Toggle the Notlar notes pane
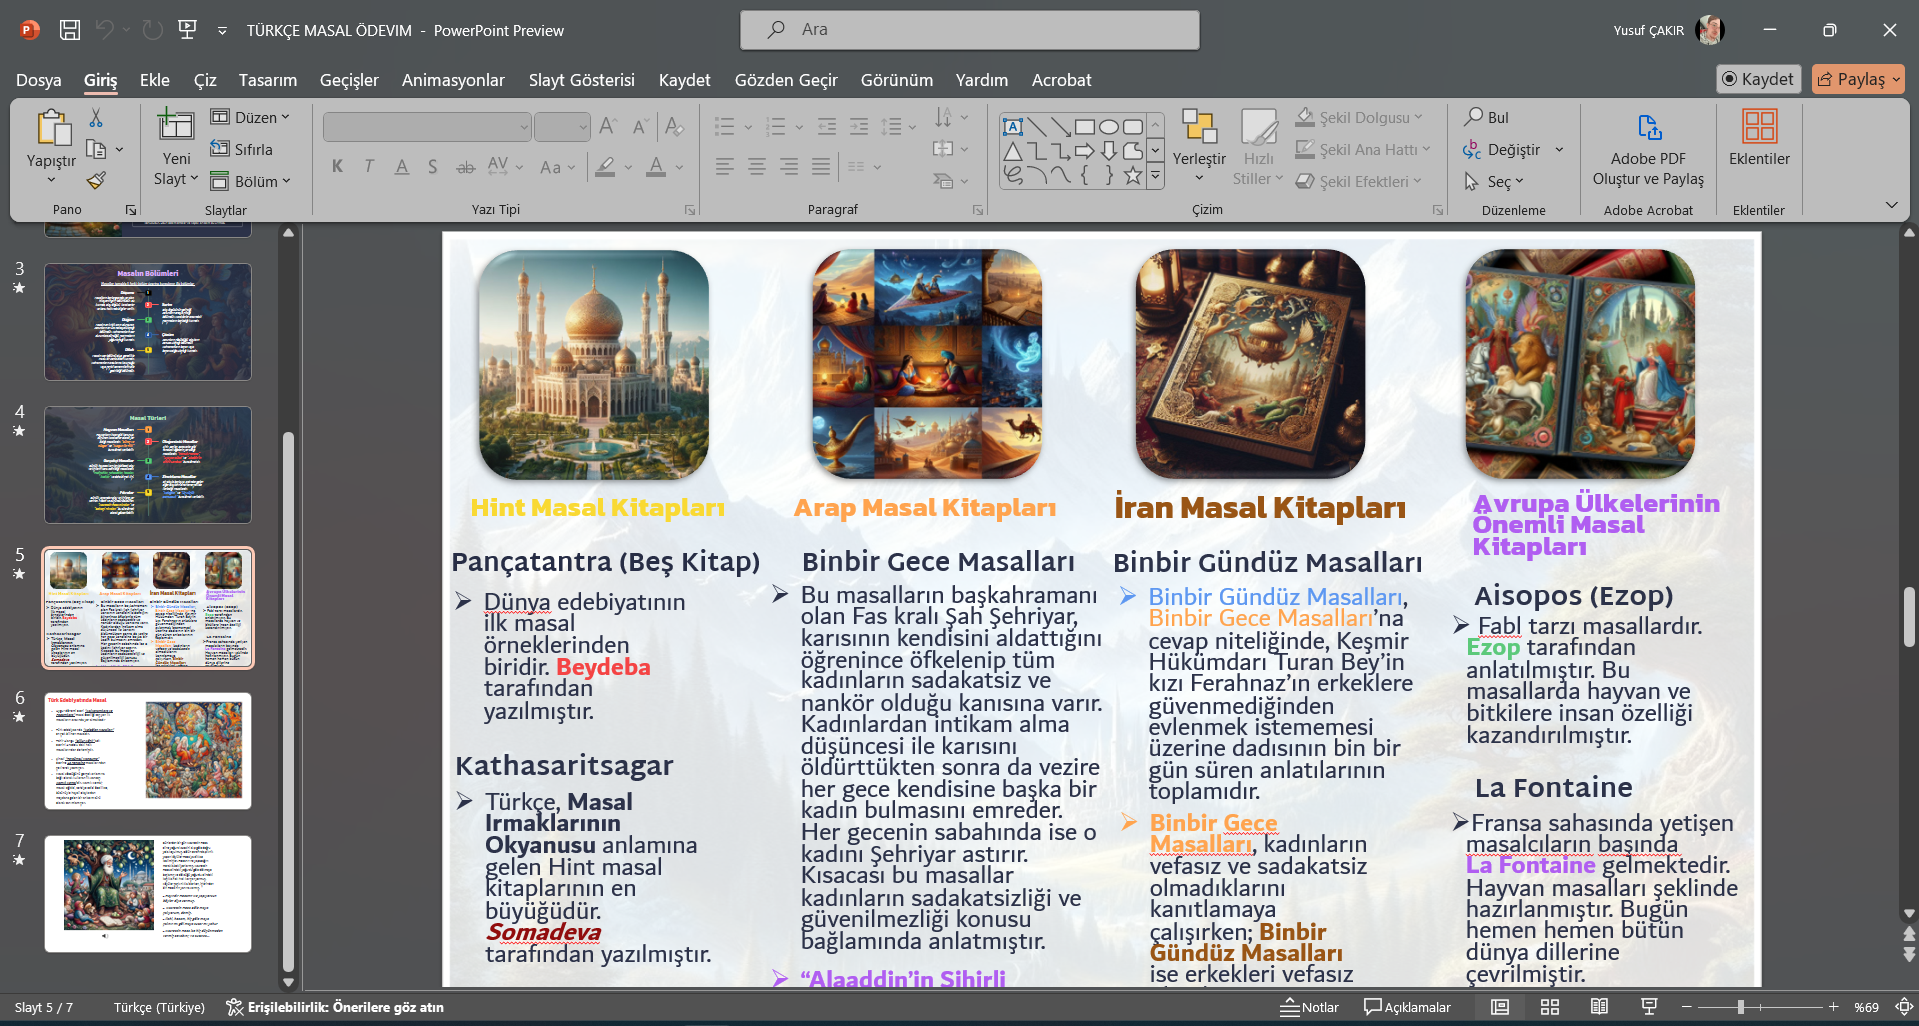 pos(1309,1007)
